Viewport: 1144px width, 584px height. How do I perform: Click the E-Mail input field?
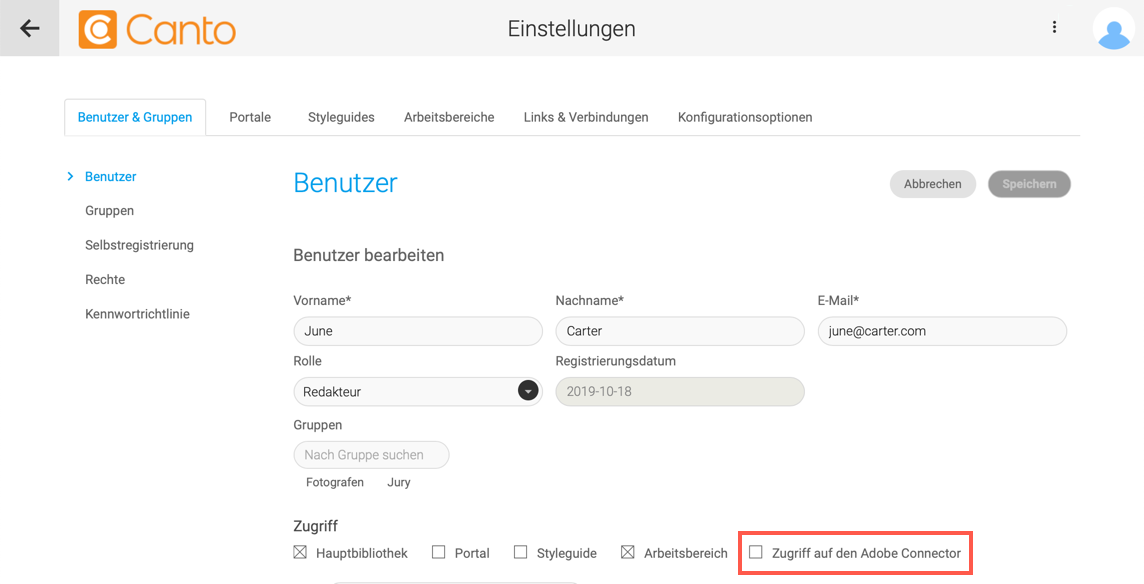coord(942,331)
